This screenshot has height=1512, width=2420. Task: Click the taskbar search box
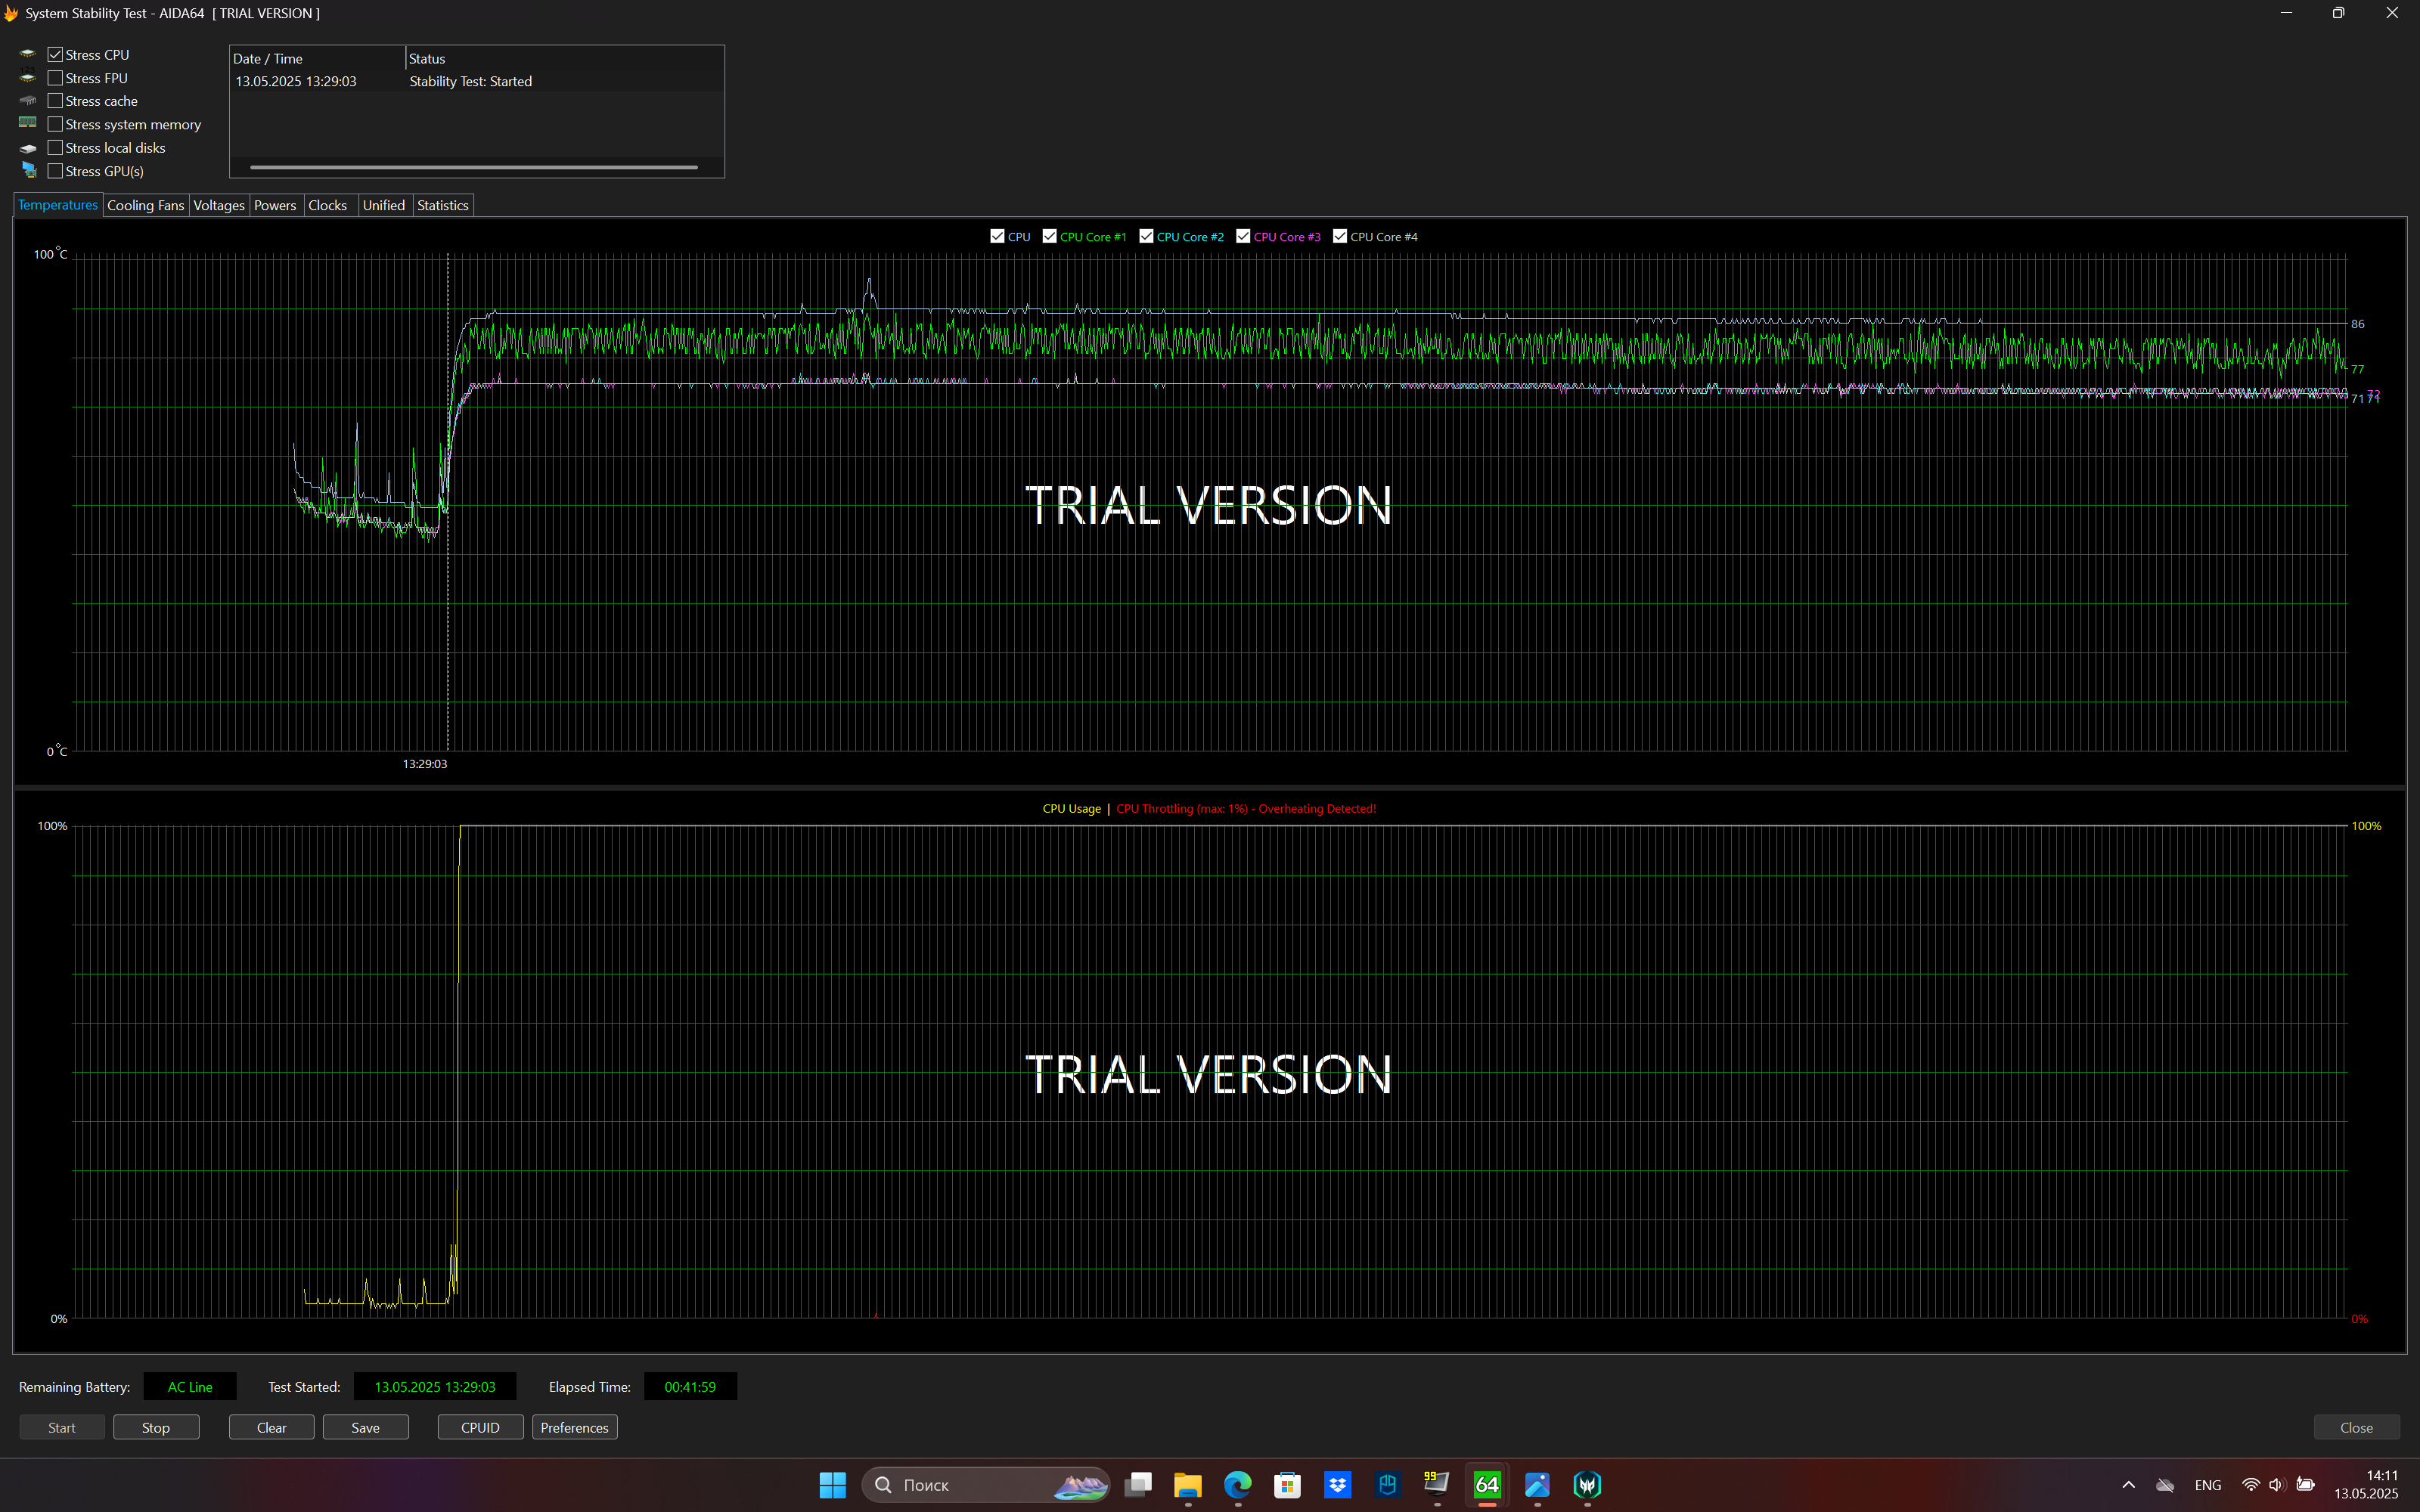pyautogui.click(x=986, y=1484)
